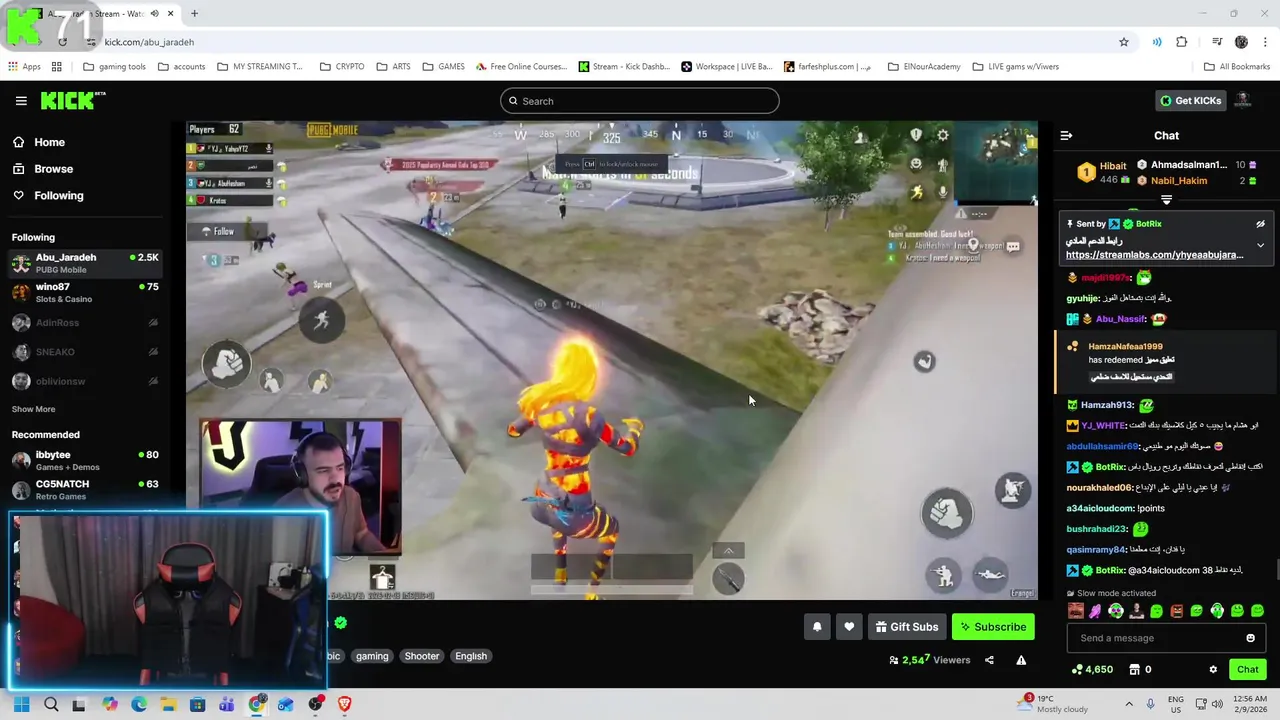Open Free Online Courses bookmark
Image resolution: width=1280 pixels, height=720 pixels.
coord(521,67)
